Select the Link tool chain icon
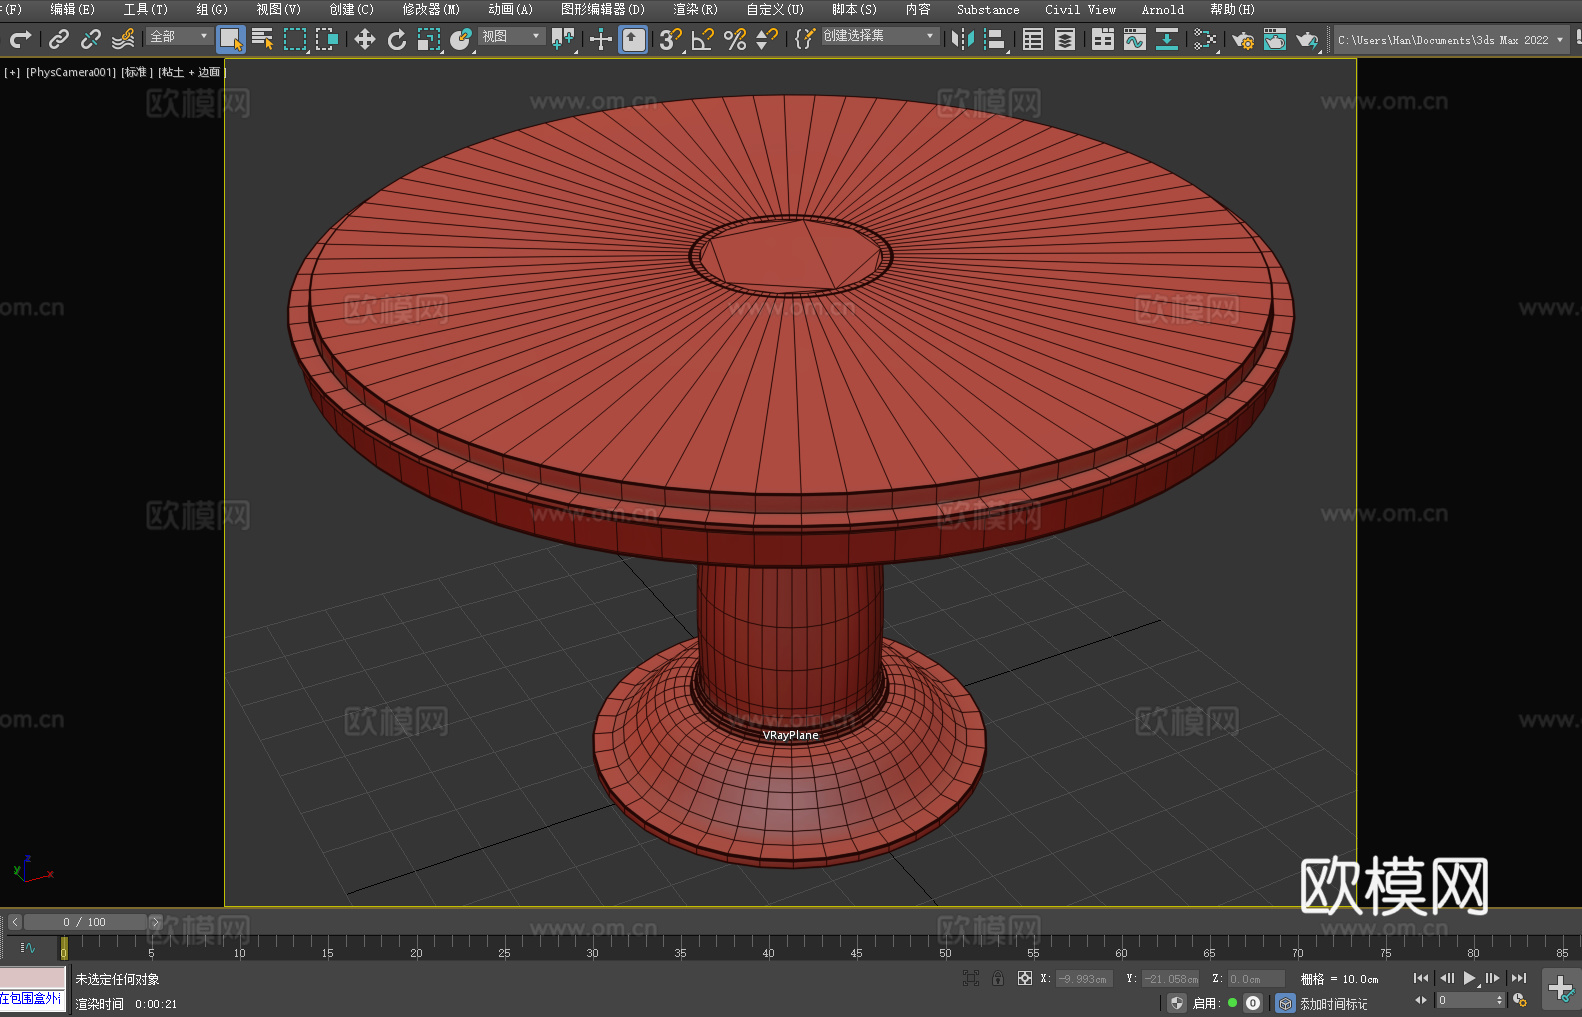1582x1017 pixels. pos(59,39)
